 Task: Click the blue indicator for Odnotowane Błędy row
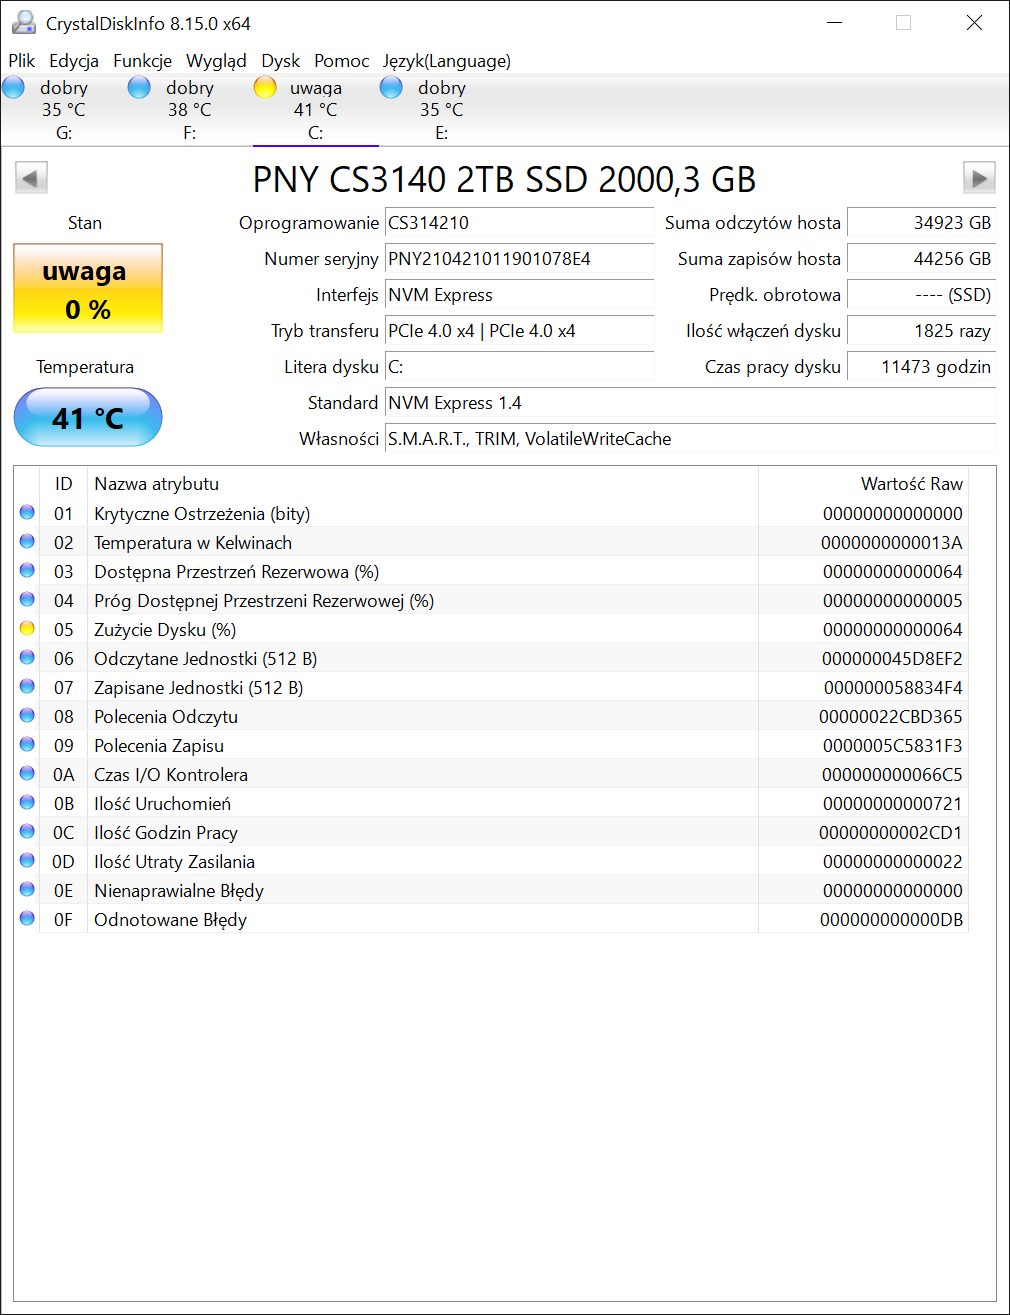(x=26, y=917)
